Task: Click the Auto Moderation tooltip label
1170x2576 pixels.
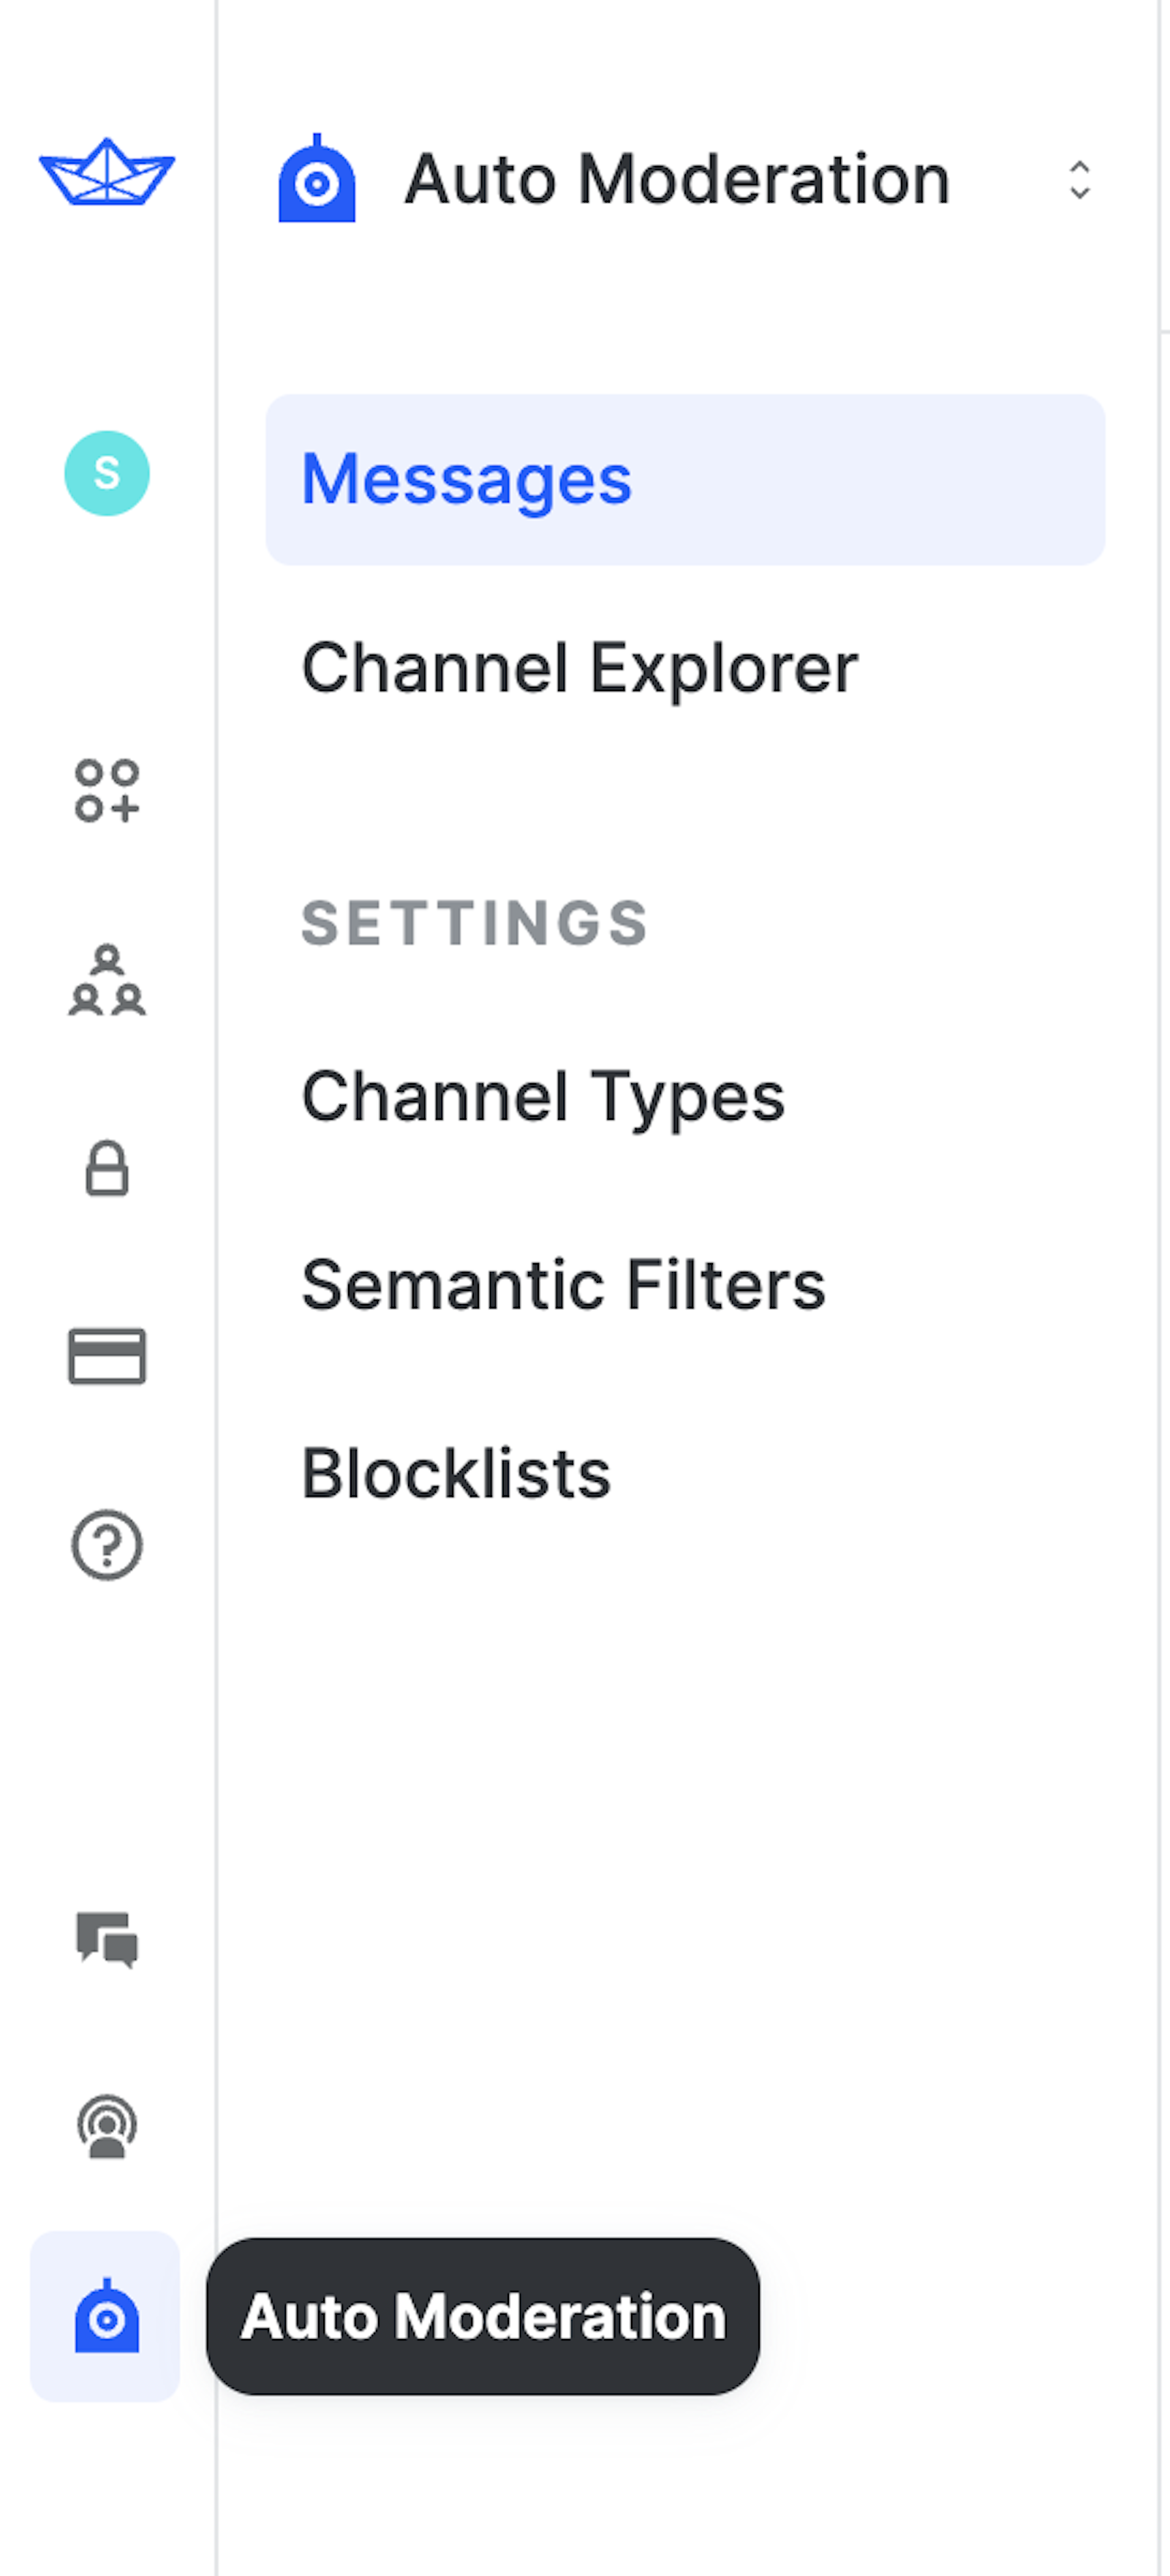Action: click(x=483, y=2316)
